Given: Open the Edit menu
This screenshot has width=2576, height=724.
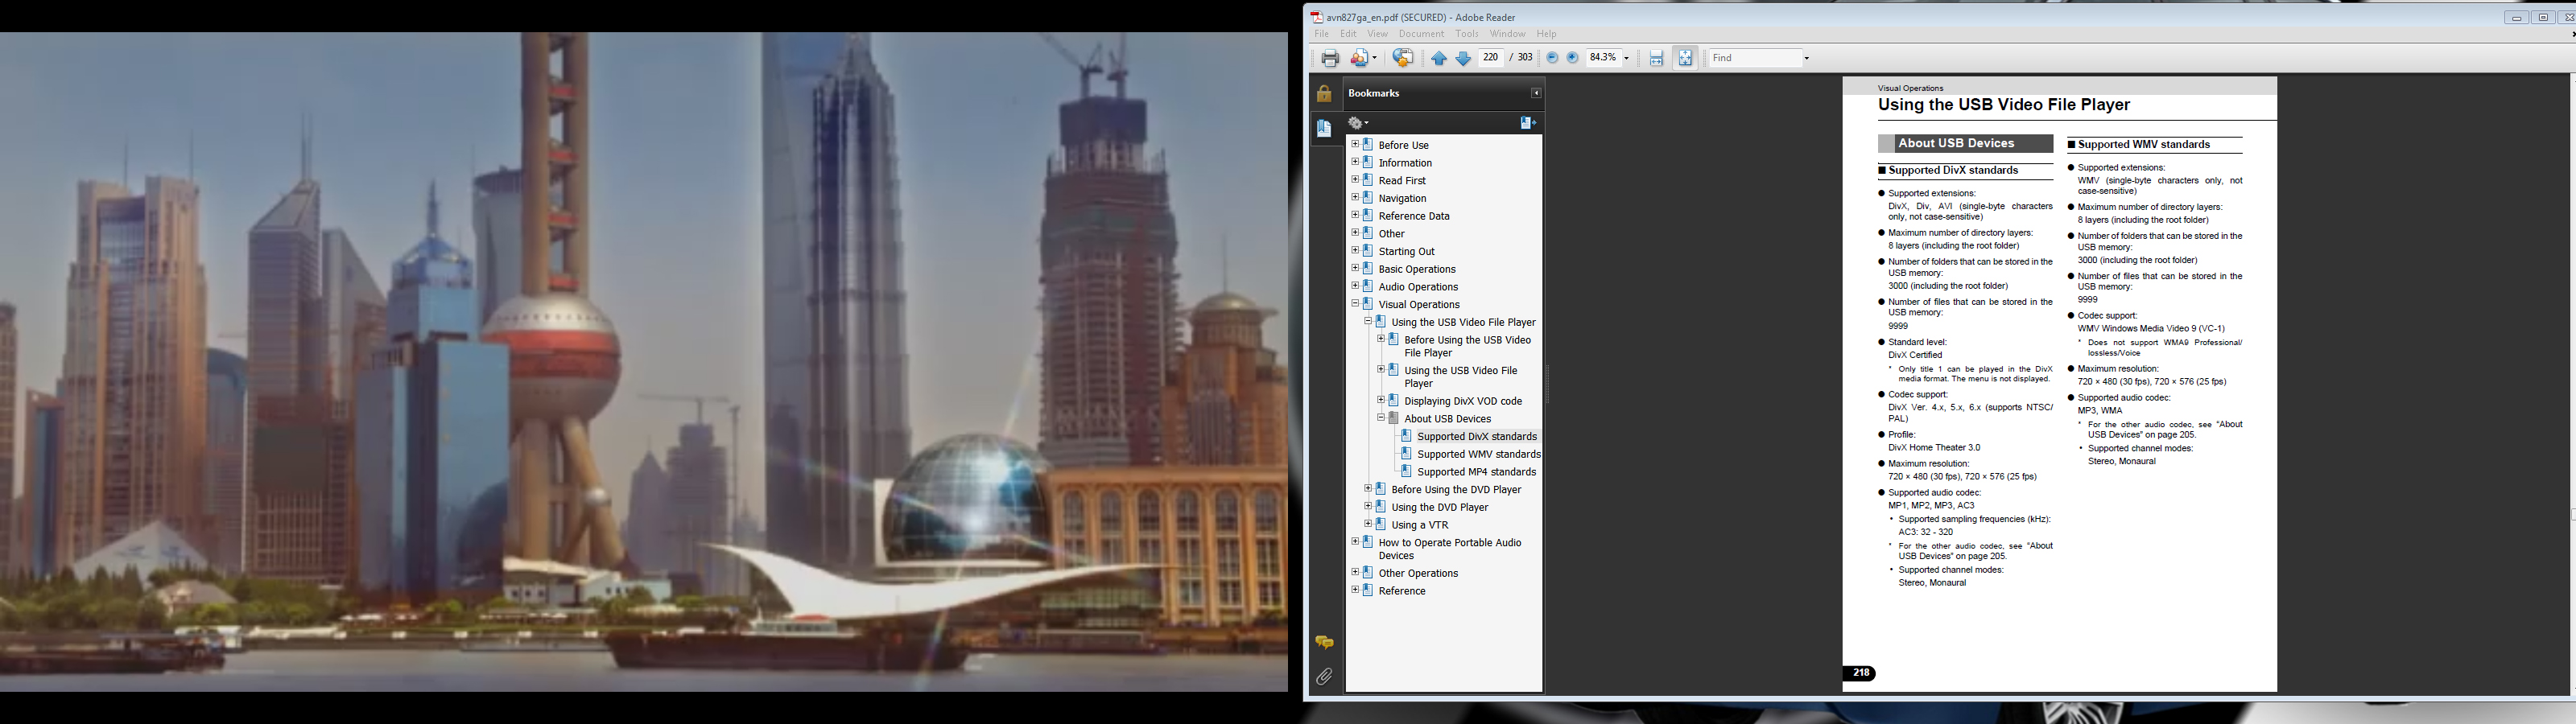Looking at the screenshot, I should click(1348, 34).
